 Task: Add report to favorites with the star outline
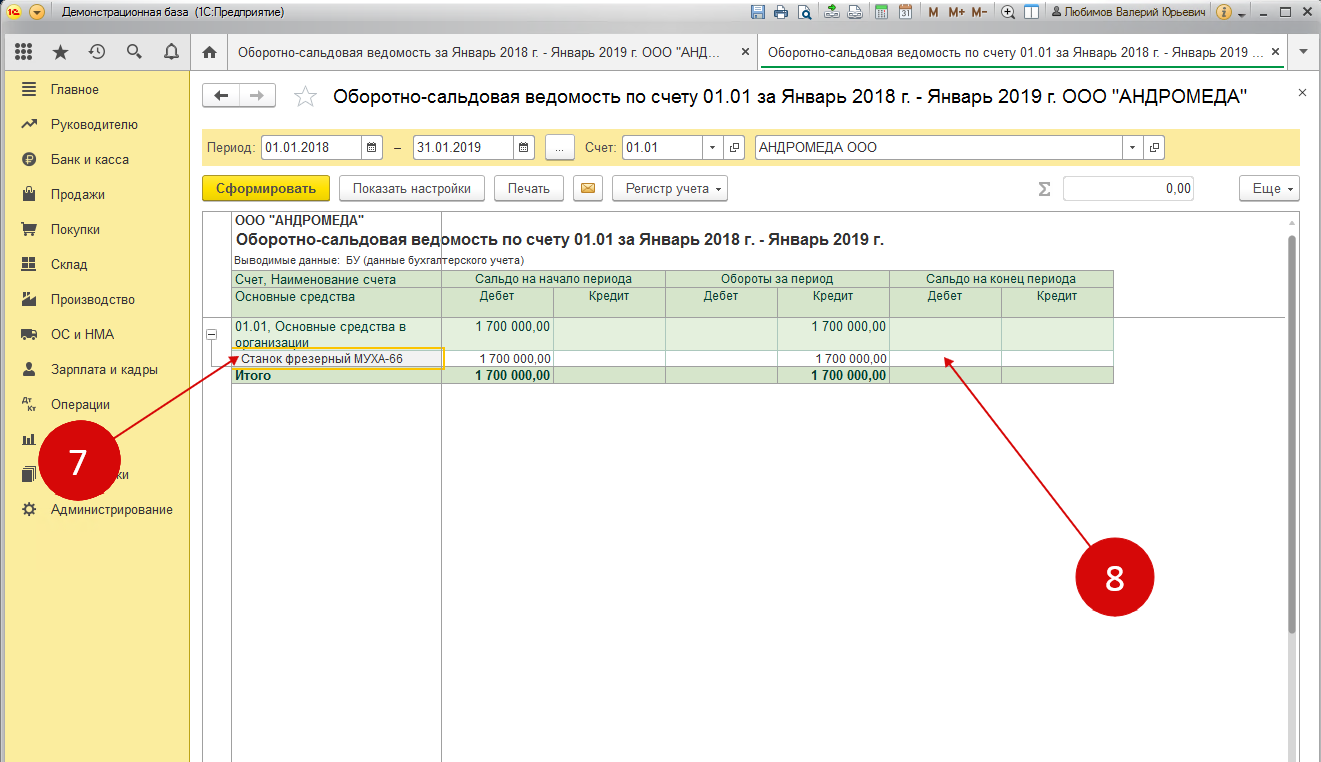(305, 96)
